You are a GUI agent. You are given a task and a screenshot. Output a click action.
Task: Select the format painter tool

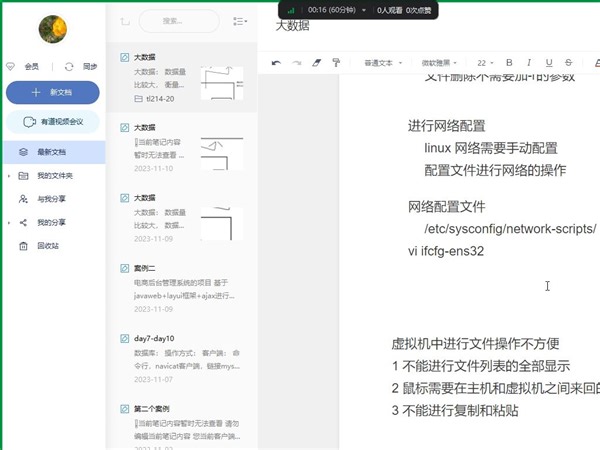tap(336, 63)
